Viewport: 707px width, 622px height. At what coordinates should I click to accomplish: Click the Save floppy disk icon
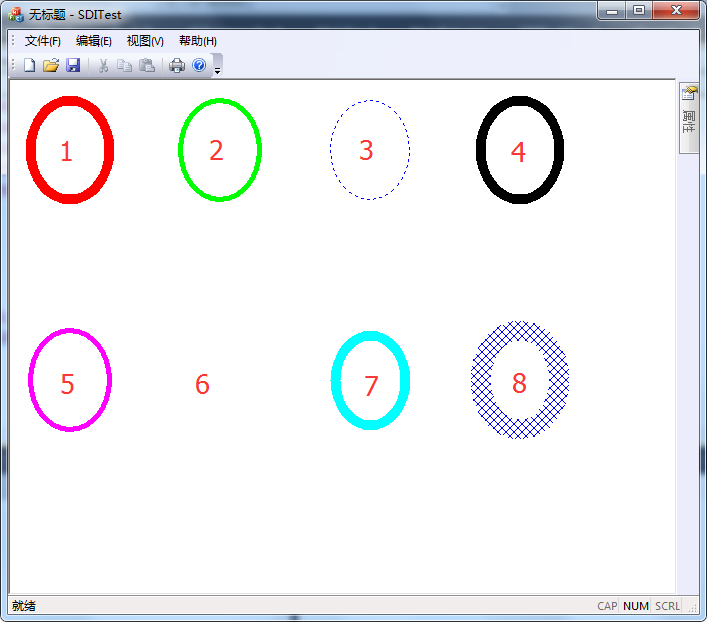[73, 65]
